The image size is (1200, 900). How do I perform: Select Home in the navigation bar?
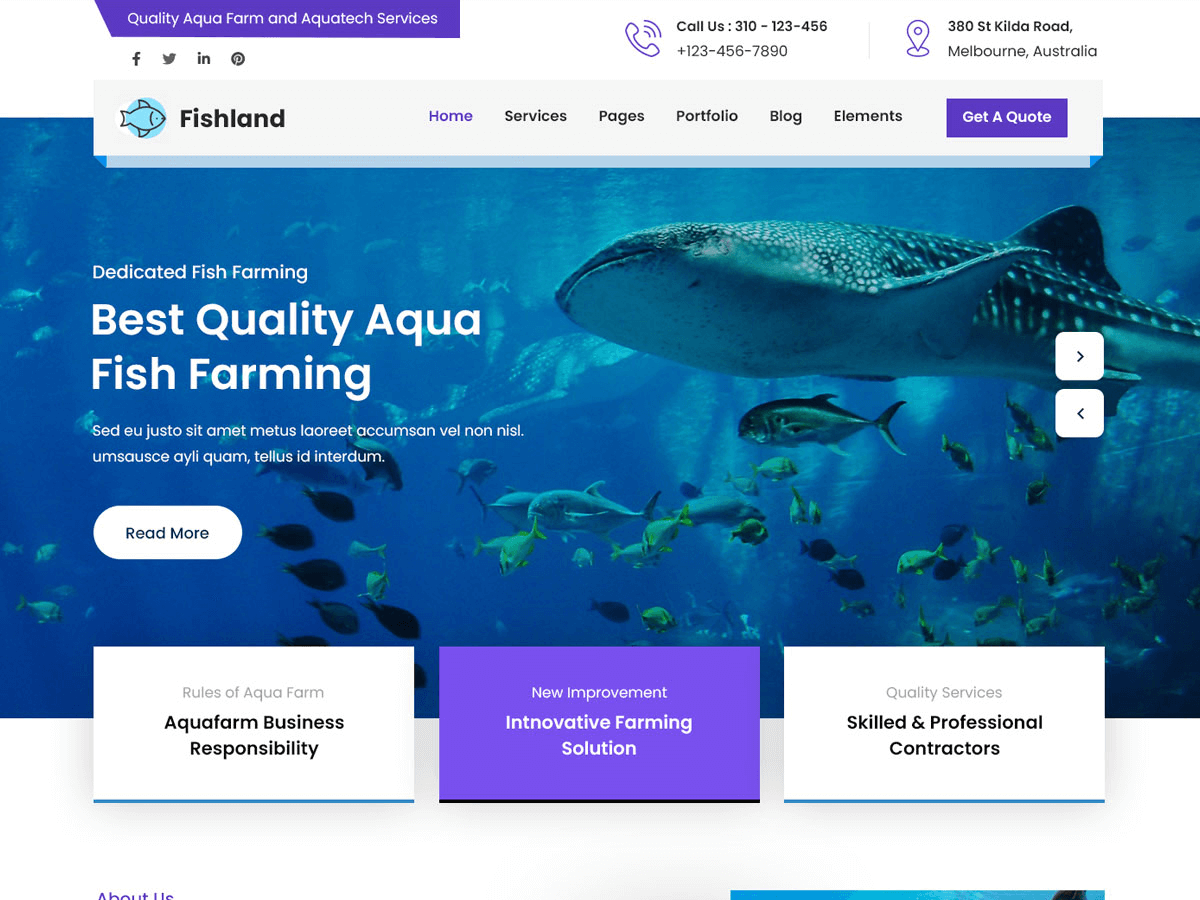pos(450,116)
